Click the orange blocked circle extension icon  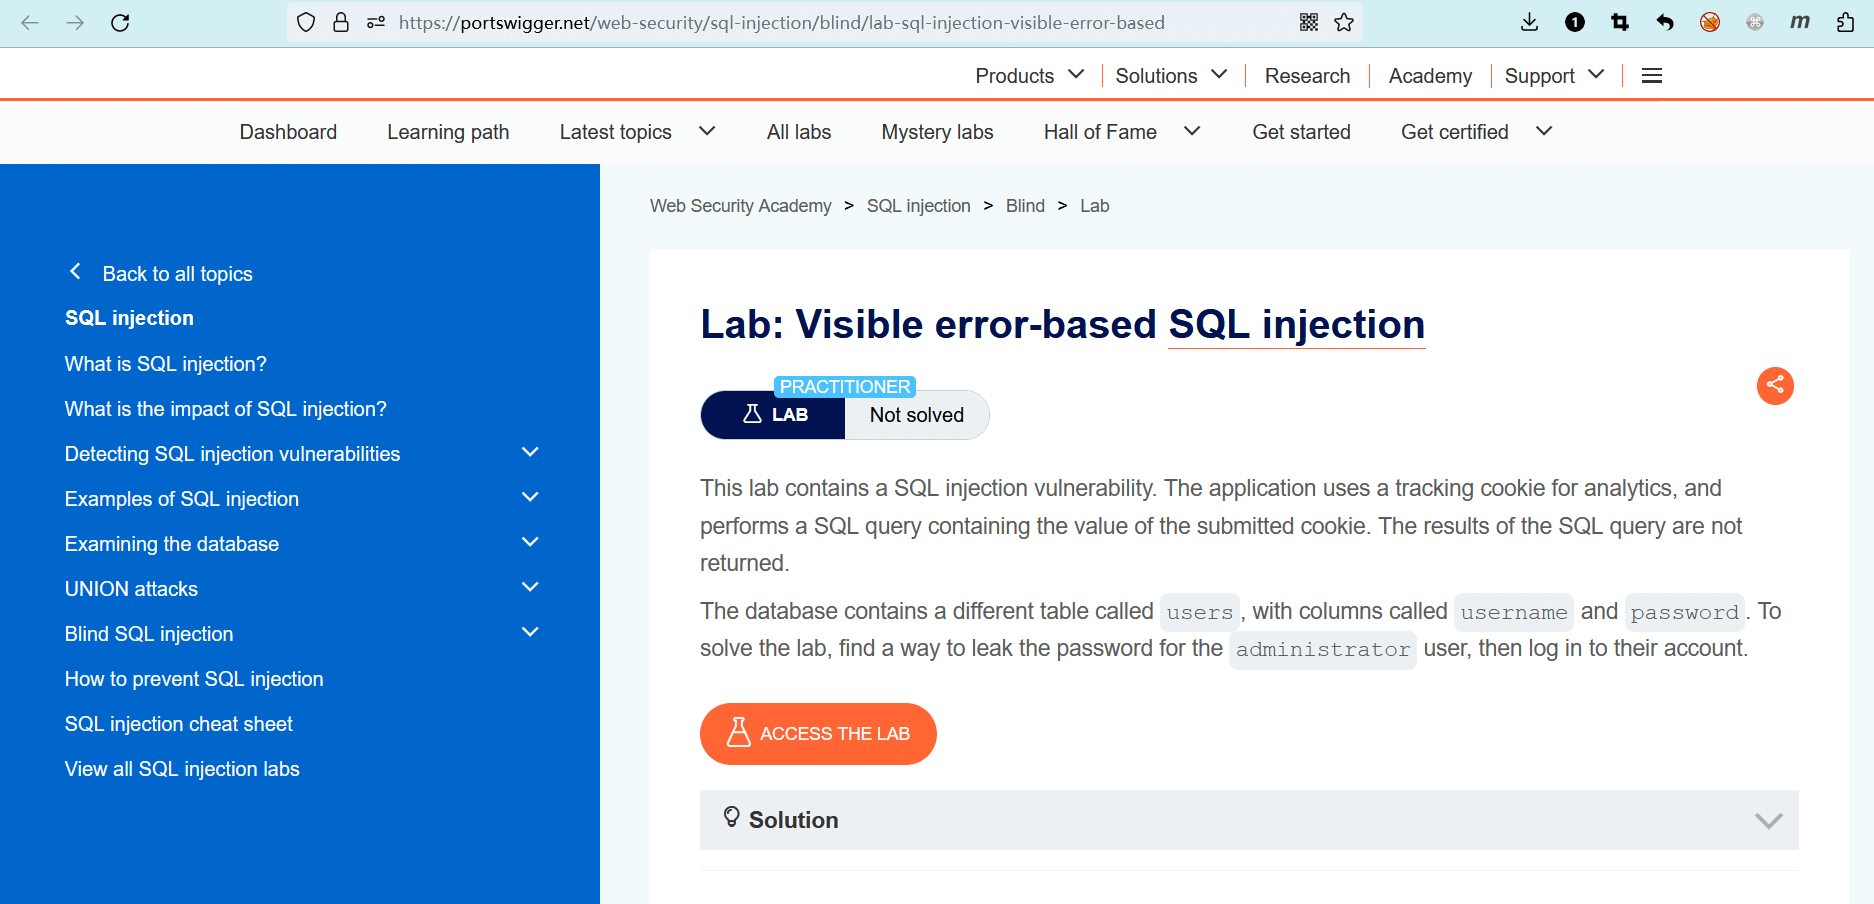coord(1710,22)
